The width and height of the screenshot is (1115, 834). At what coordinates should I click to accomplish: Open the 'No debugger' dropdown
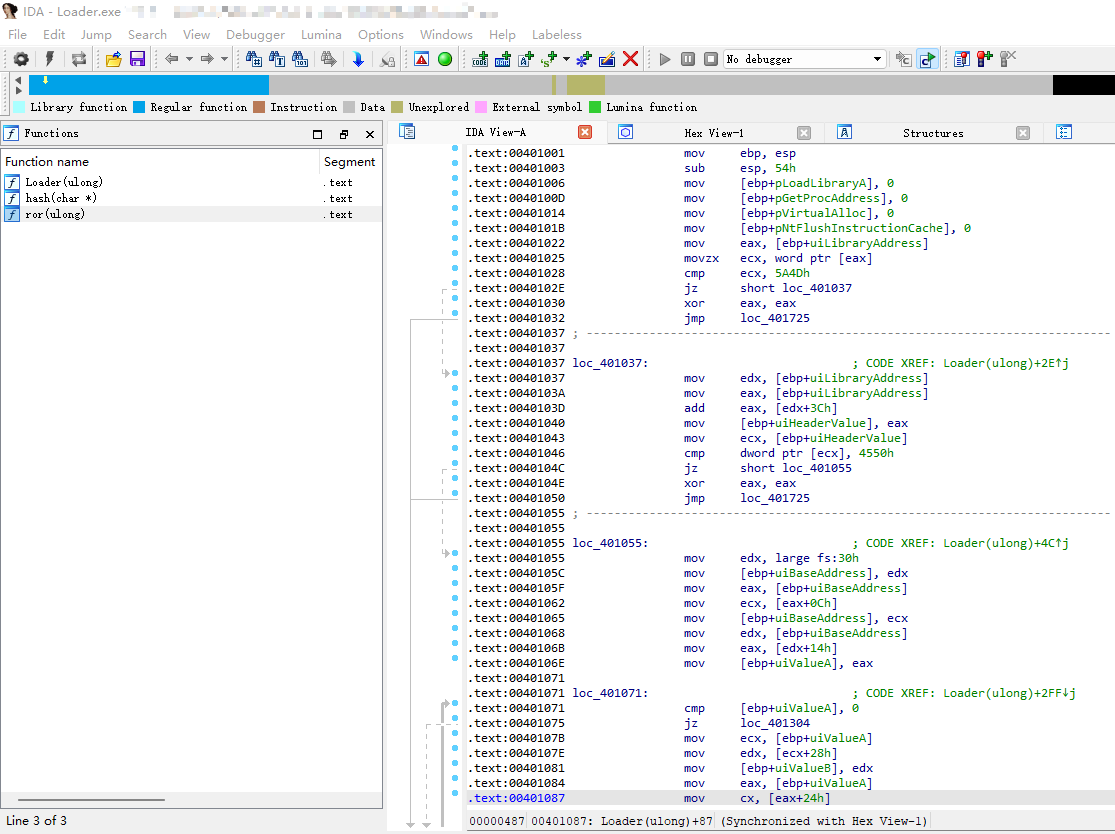click(805, 59)
